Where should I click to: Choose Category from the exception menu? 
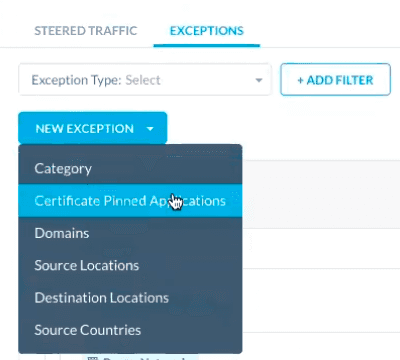click(130, 168)
